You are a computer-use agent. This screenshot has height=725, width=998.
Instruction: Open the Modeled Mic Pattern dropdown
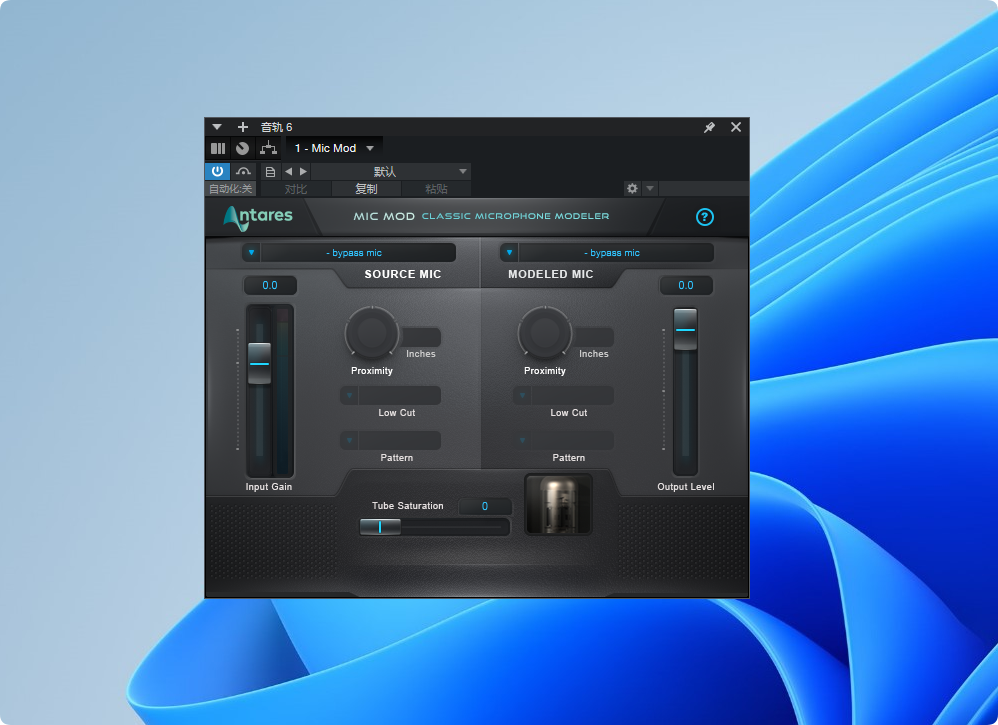[x=563, y=440]
